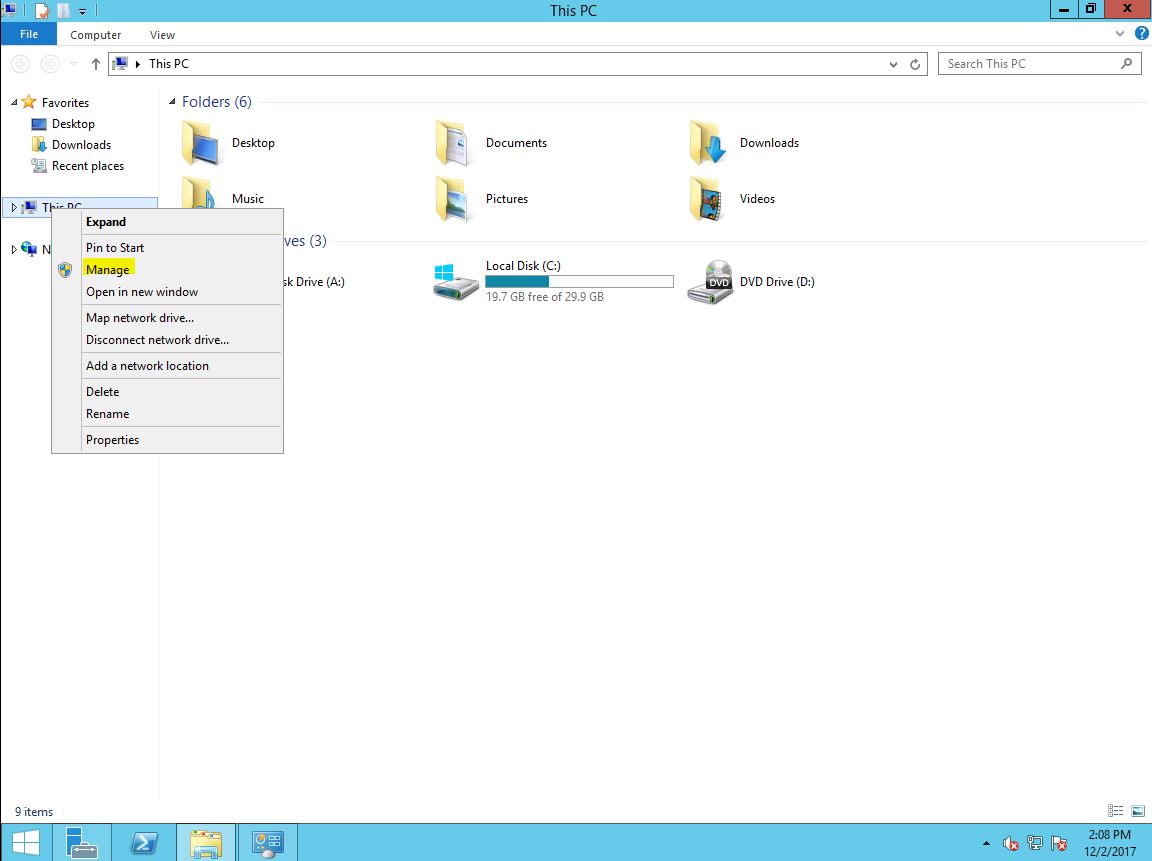Open the Help question mark icon
The image size is (1152, 861).
click(1141, 34)
